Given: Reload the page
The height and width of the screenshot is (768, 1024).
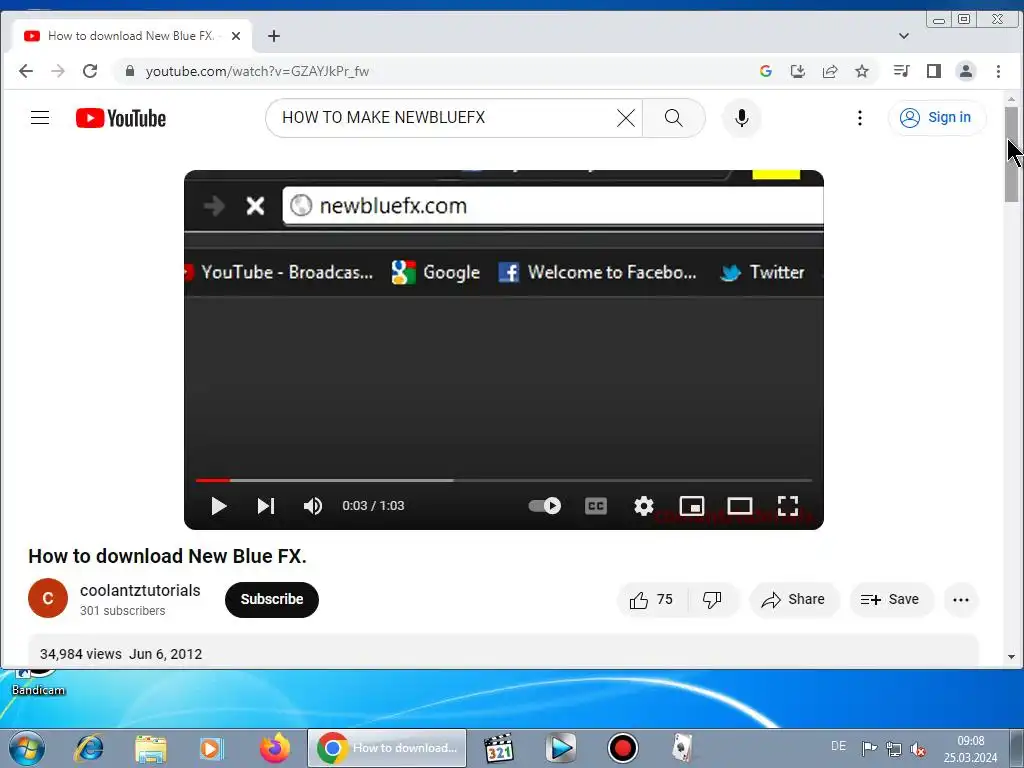Looking at the screenshot, I should (90, 71).
